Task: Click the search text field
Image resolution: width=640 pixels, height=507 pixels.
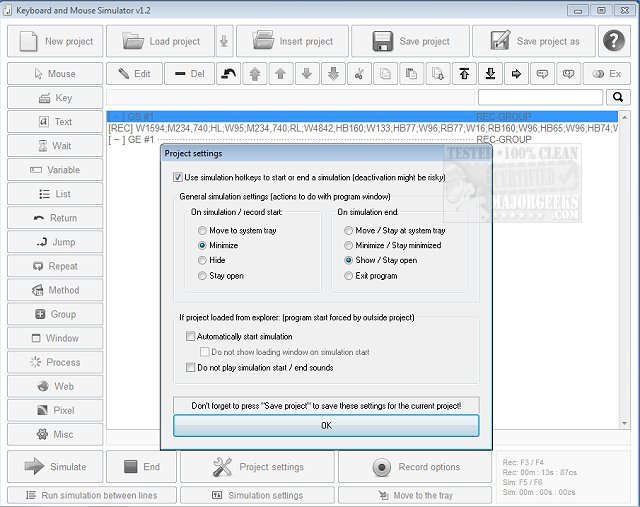Action: (540, 97)
